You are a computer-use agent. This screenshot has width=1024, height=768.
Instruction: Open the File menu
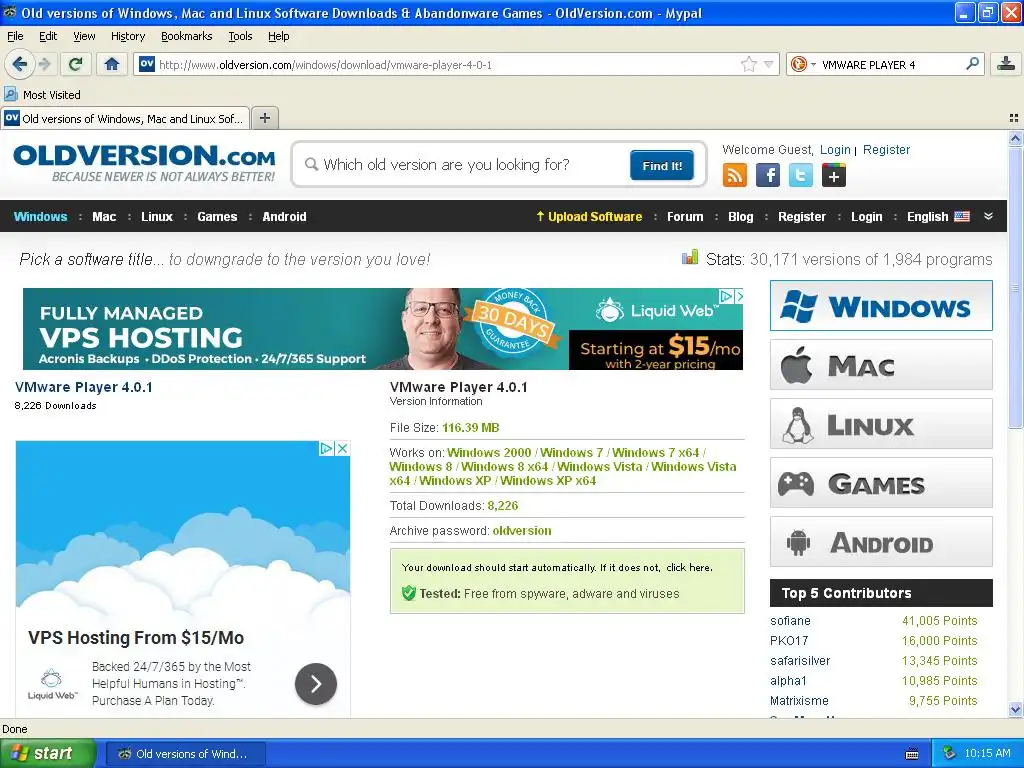click(15, 36)
